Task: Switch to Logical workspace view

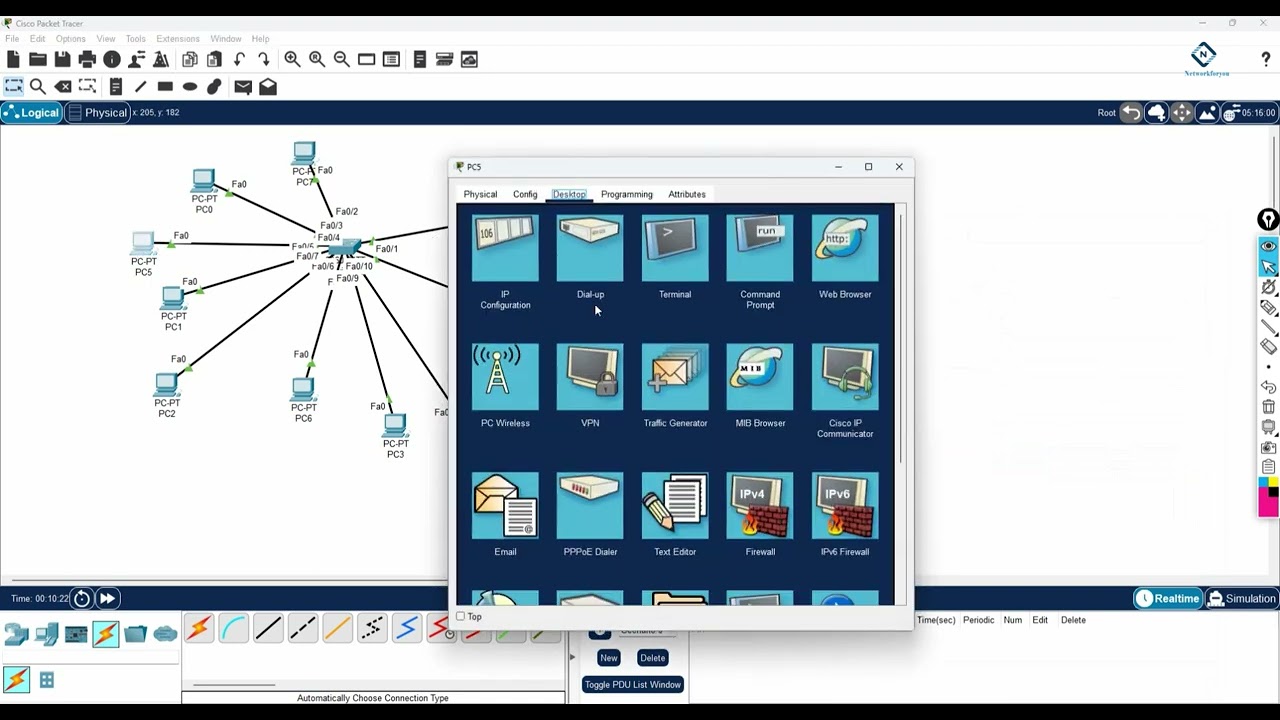Action: click(31, 113)
